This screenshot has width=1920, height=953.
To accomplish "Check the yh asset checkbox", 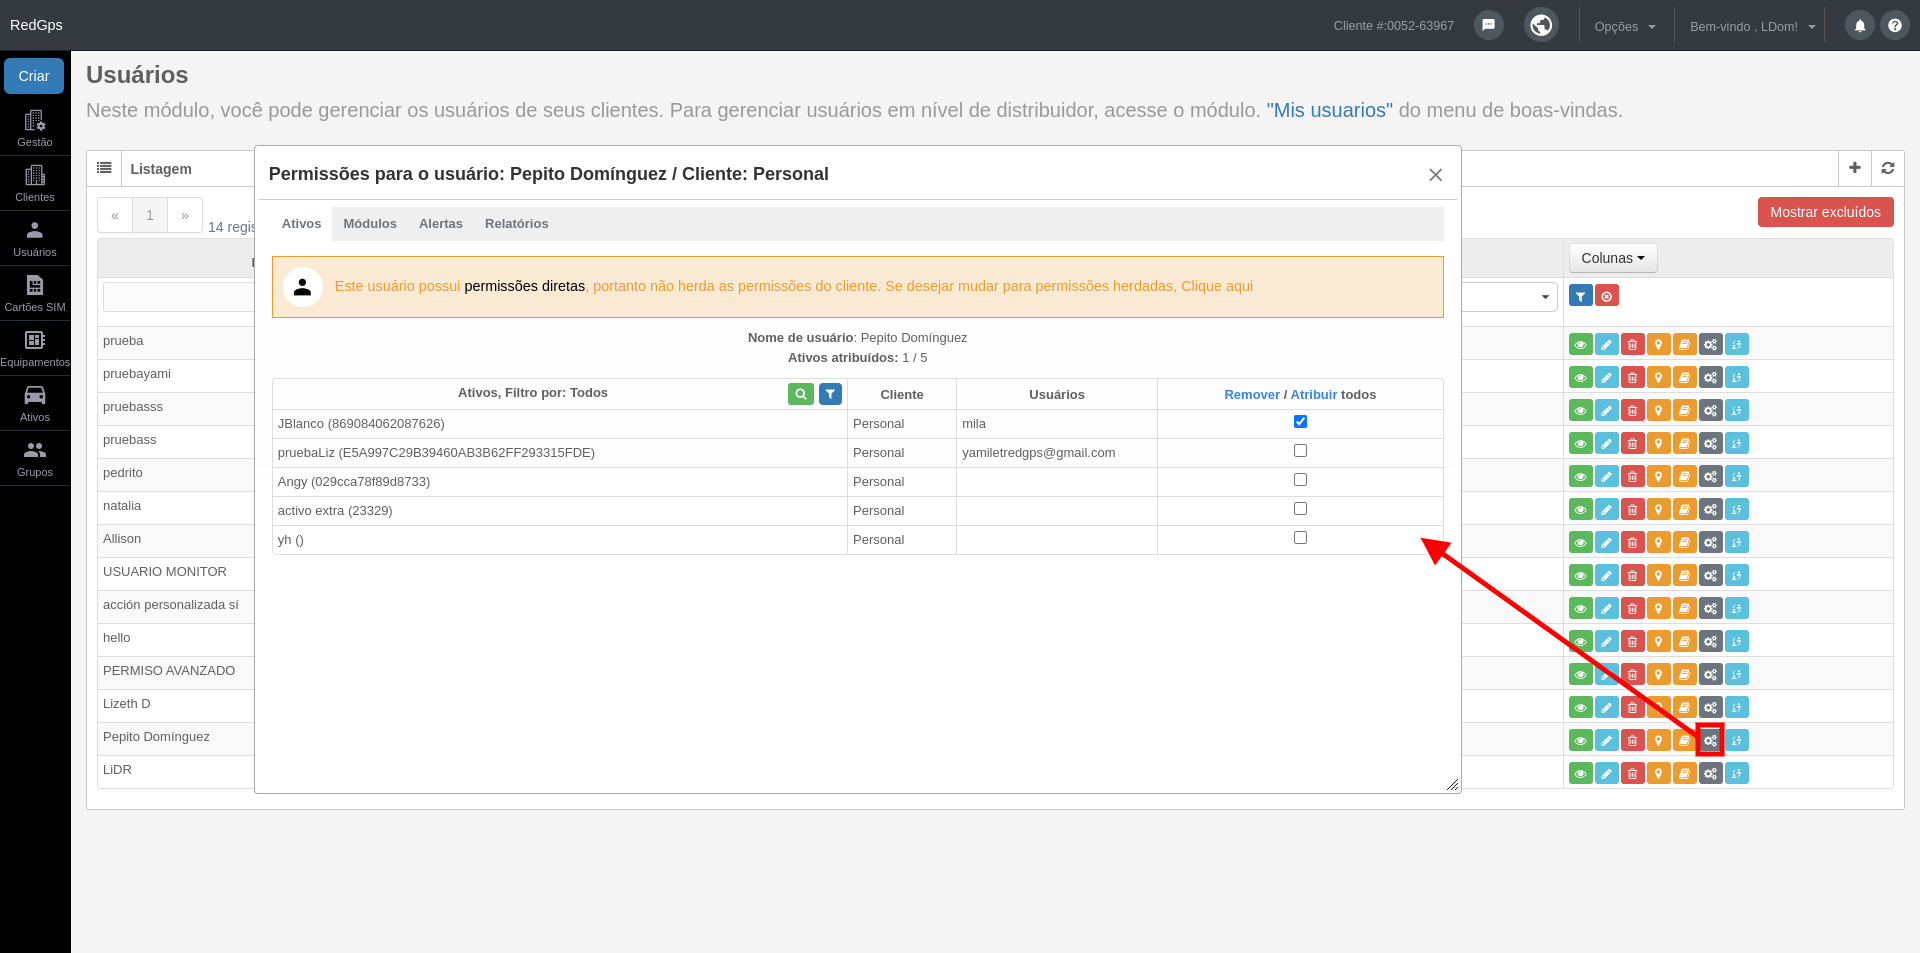I will point(1300,538).
